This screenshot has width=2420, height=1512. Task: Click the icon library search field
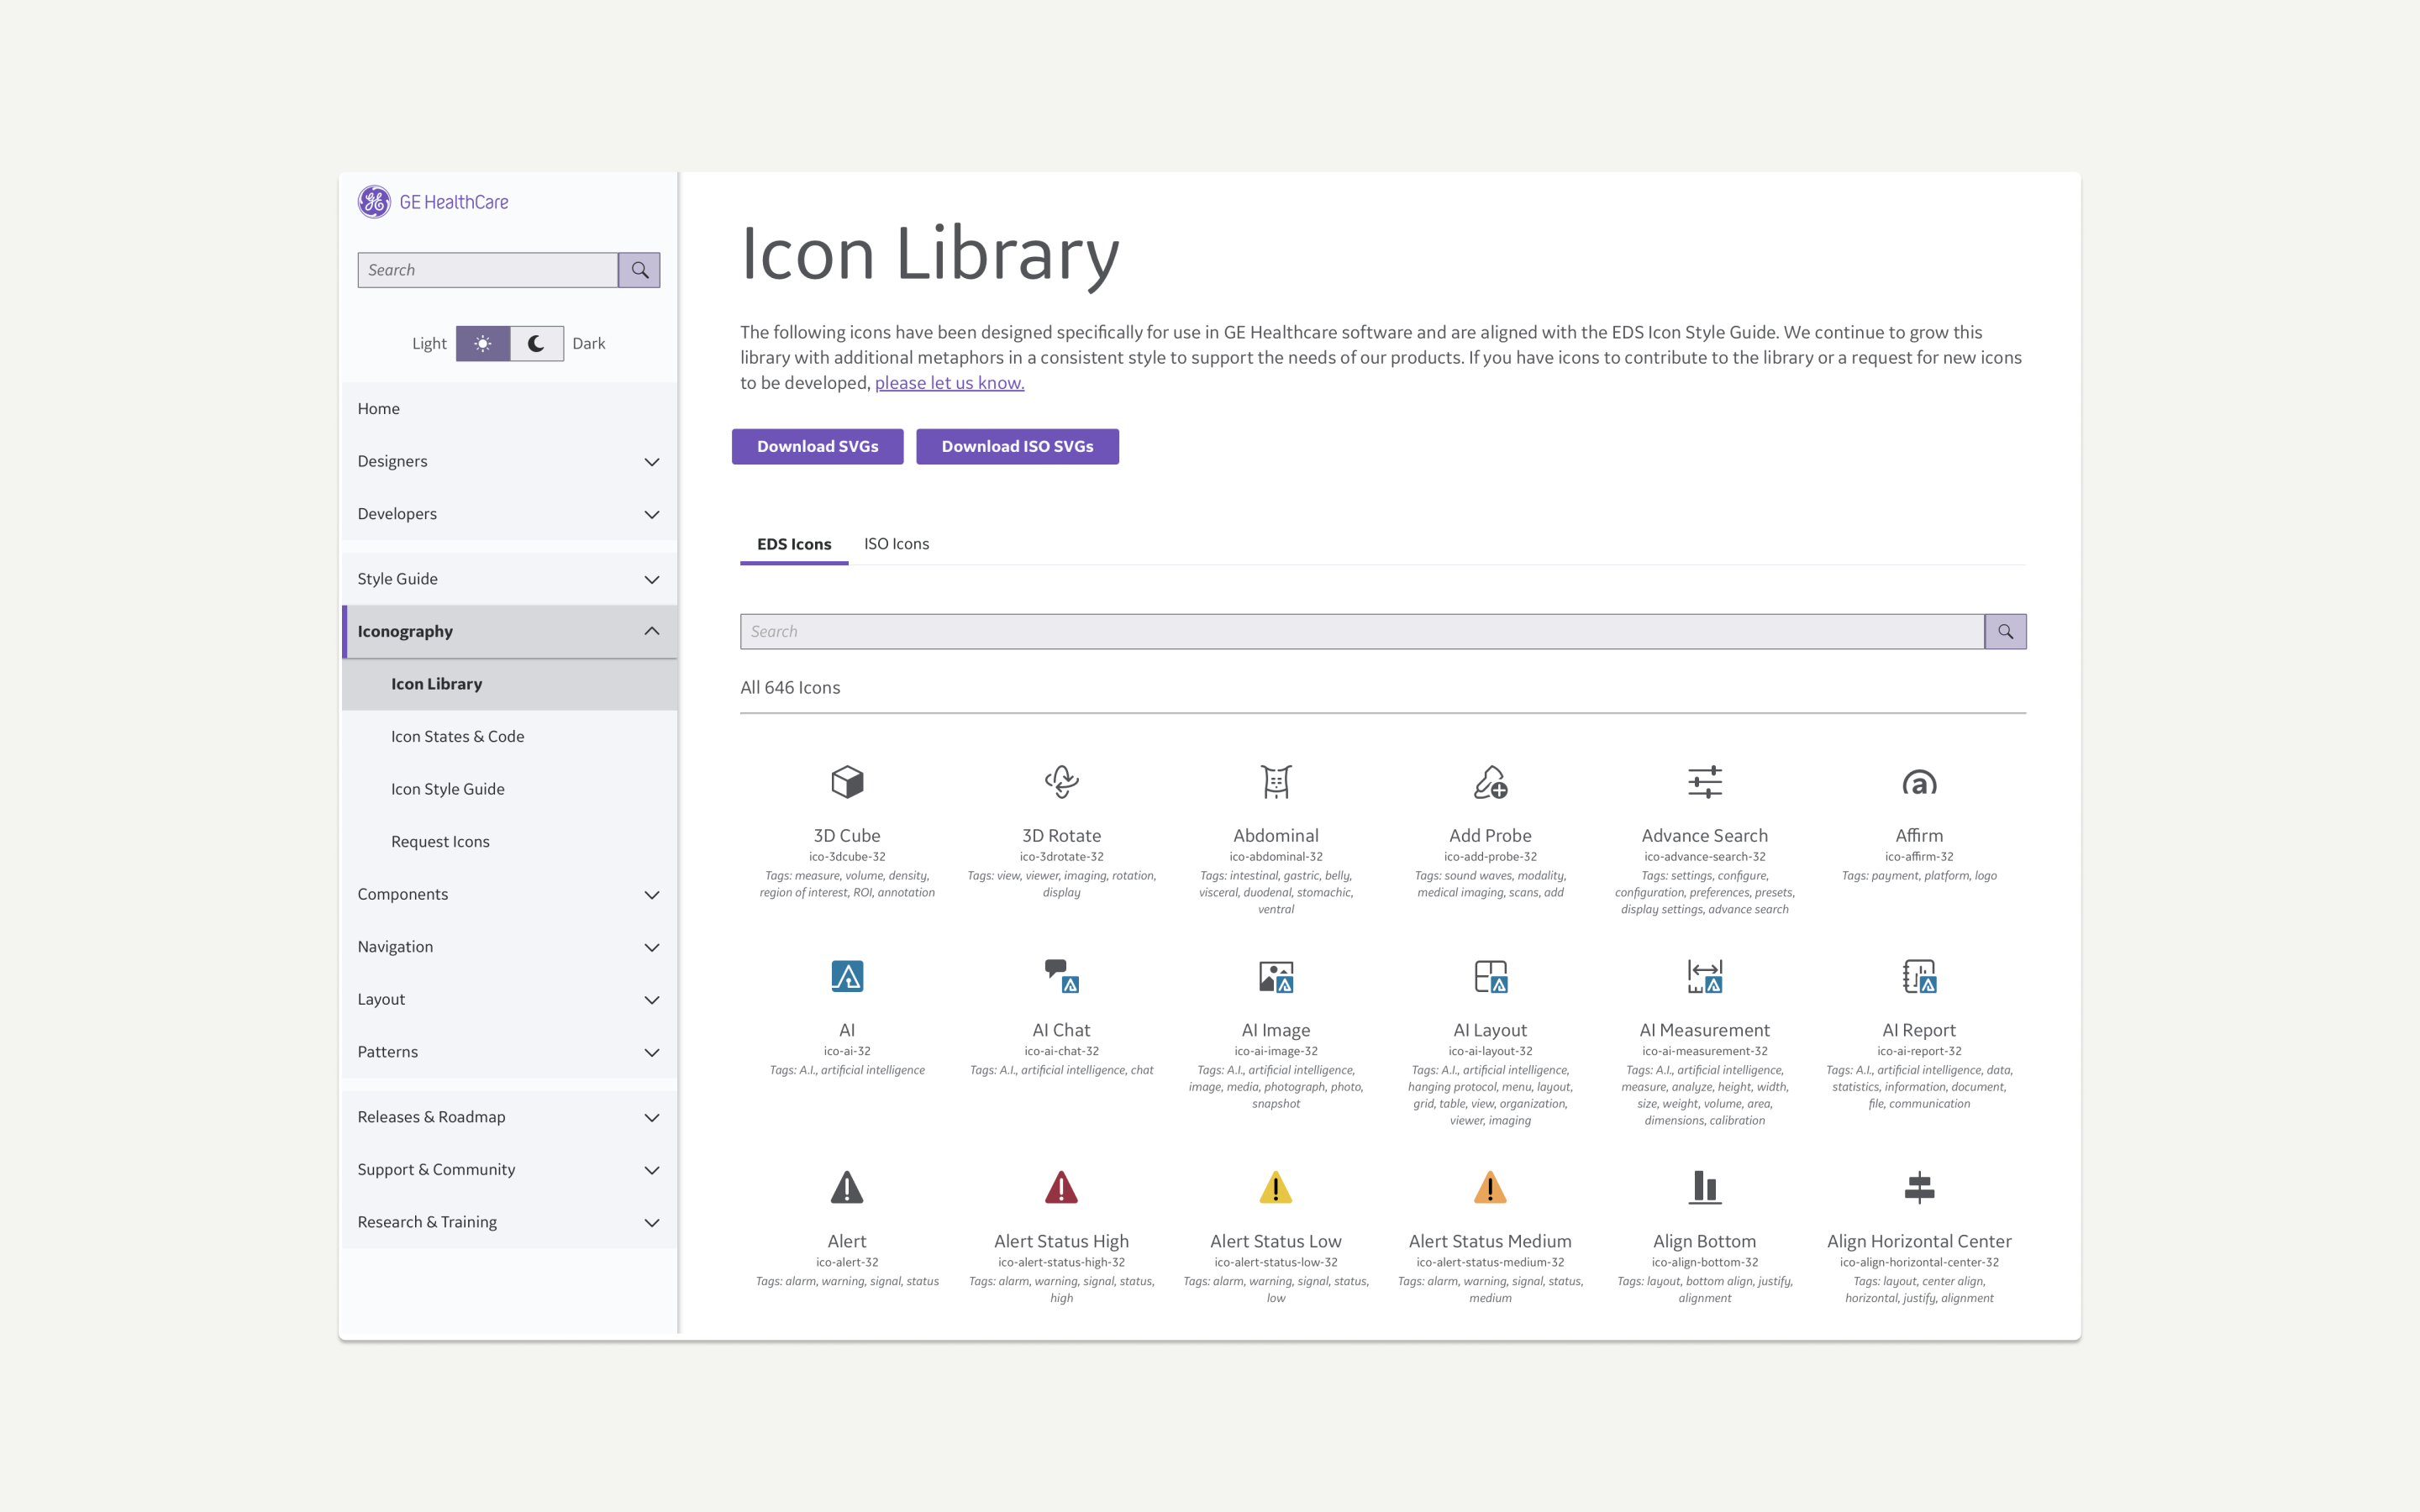[1361, 631]
